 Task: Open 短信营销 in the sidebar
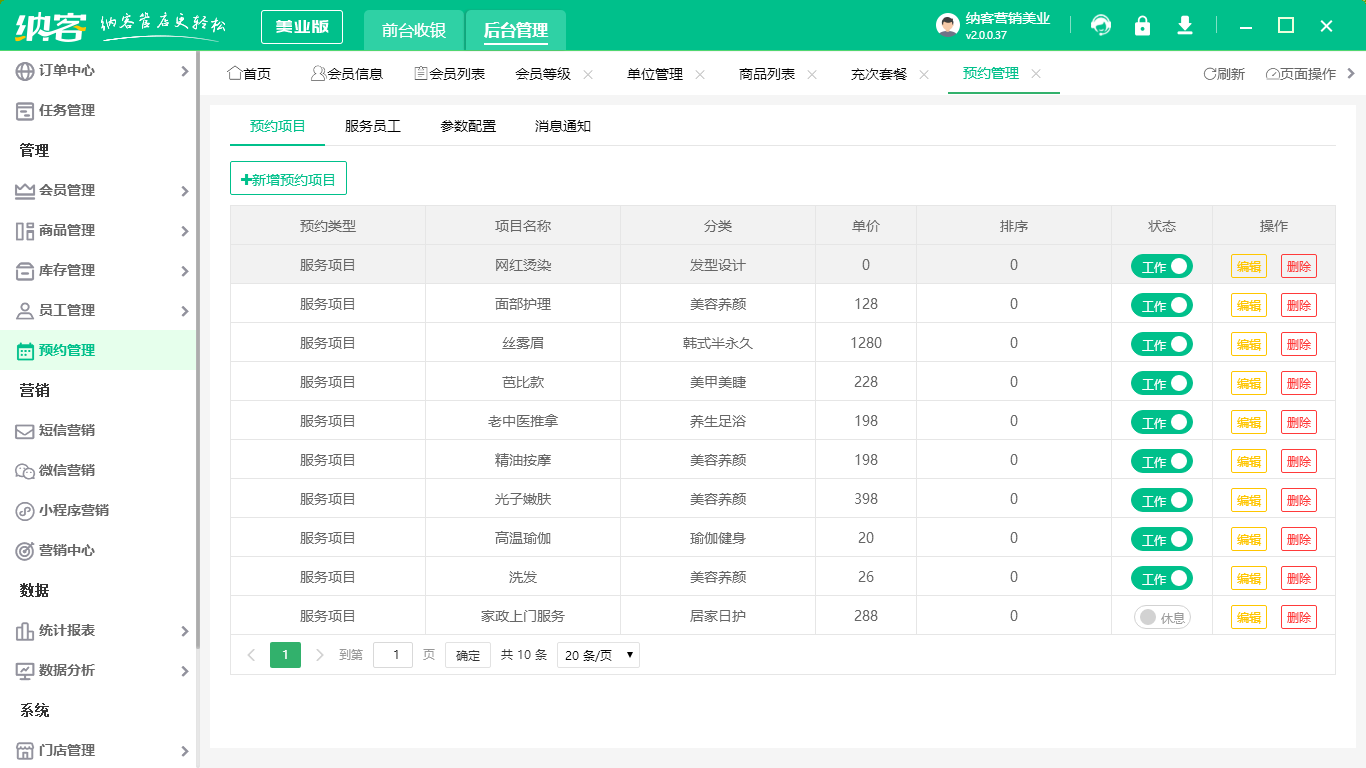click(x=22, y=430)
